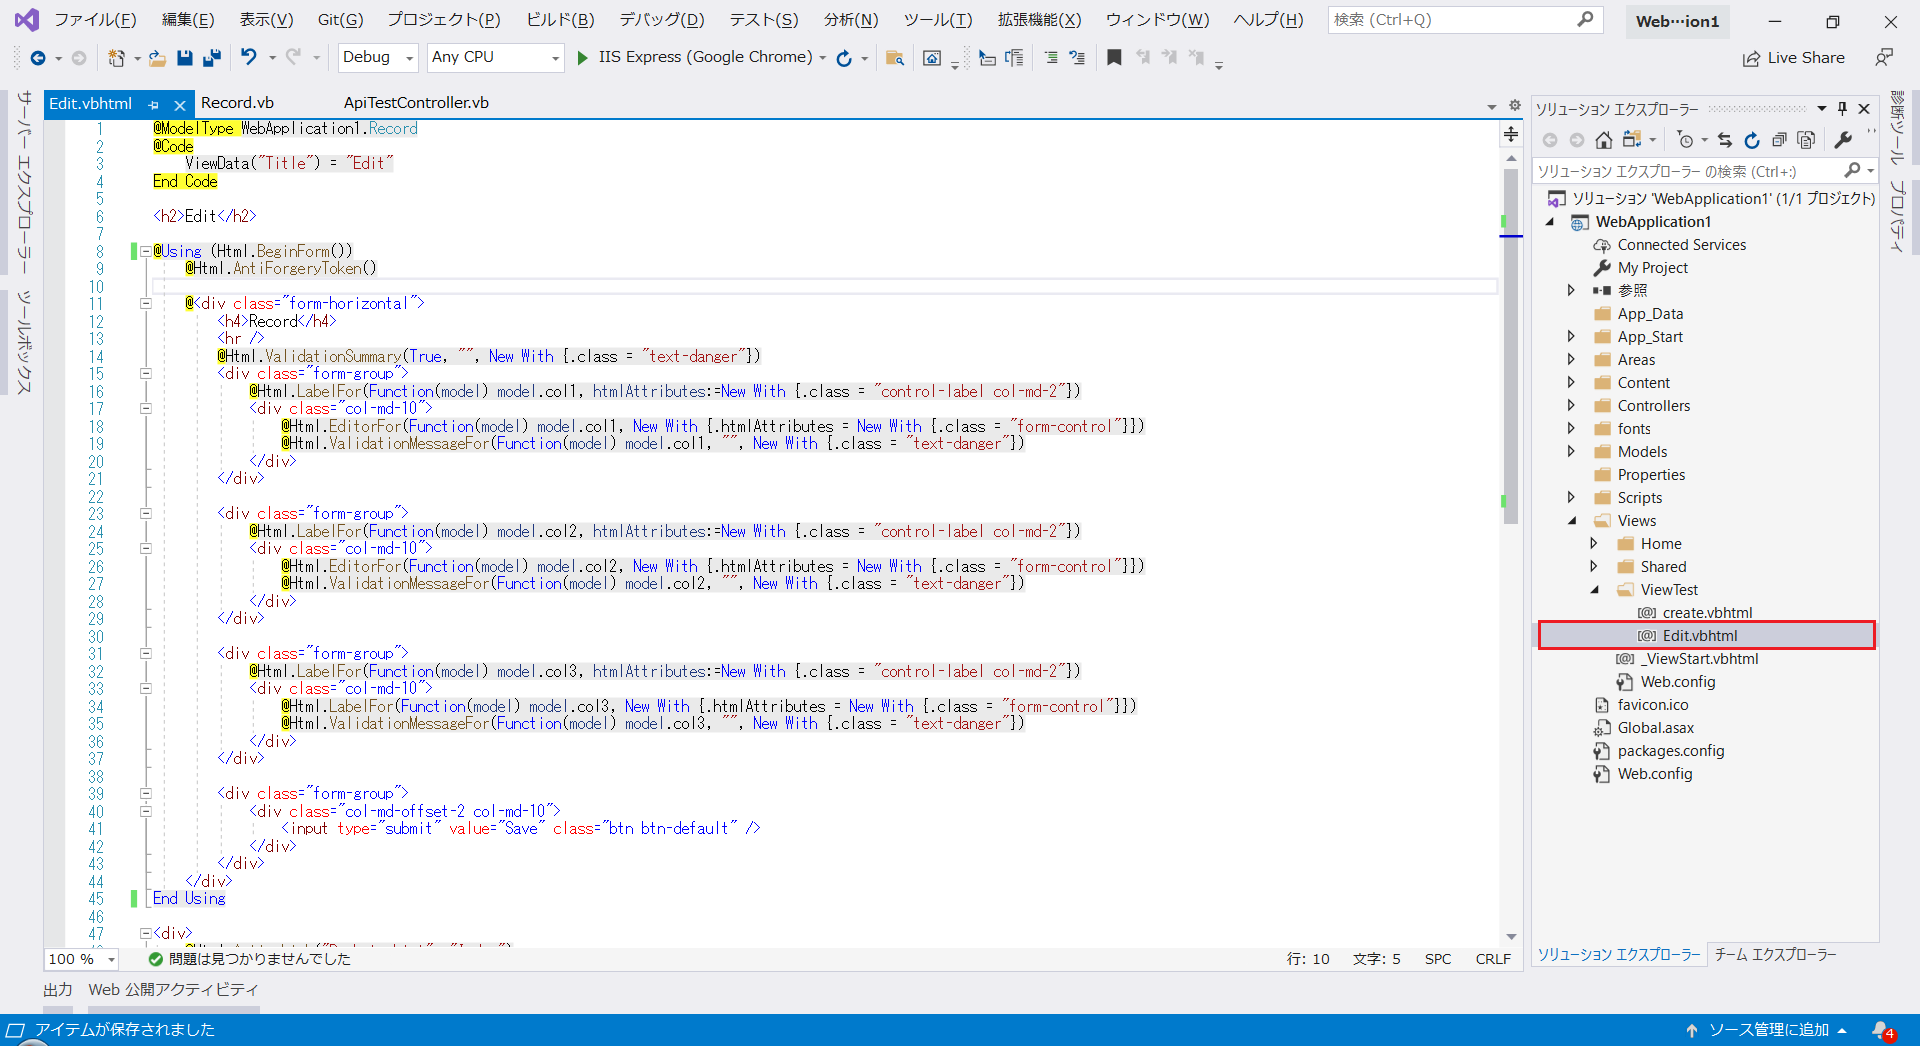This screenshot has height=1046, width=1920.
Task: Expand the Controllers folder
Action: [x=1573, y=405]
